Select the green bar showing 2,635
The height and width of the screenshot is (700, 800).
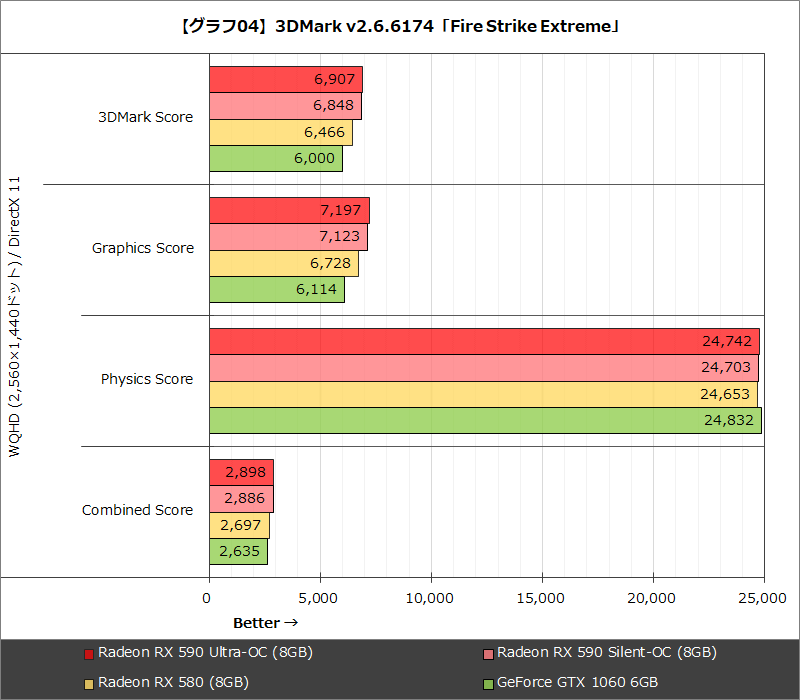point(240,551)
